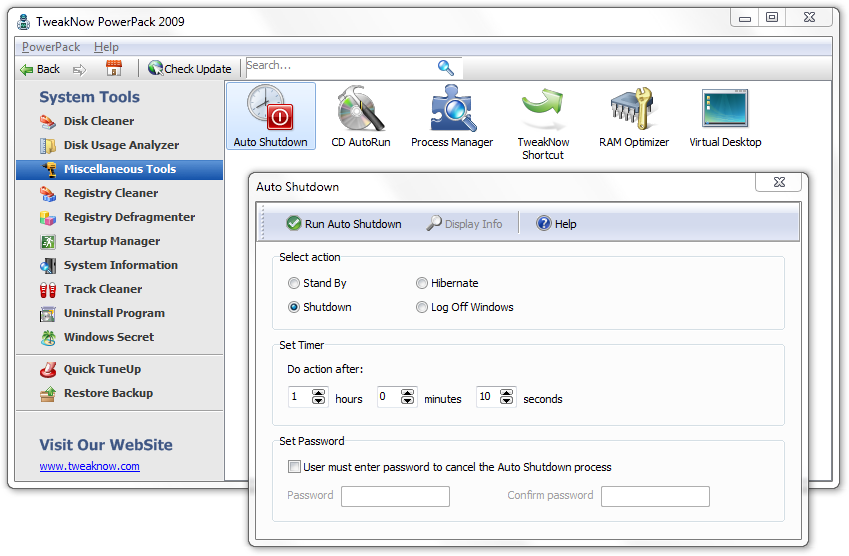Open Quick TuneUp
Image resolution: width=849 pixels, height=556 pixels.
pos(90,369)
